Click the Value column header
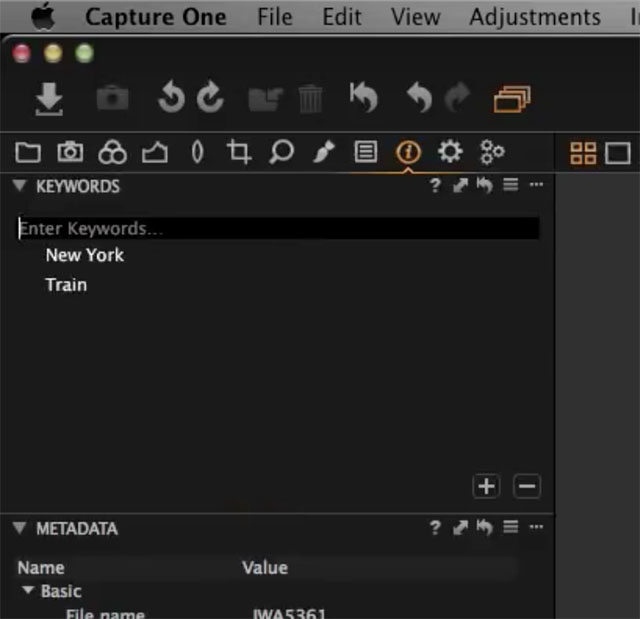 coord(265,568)
